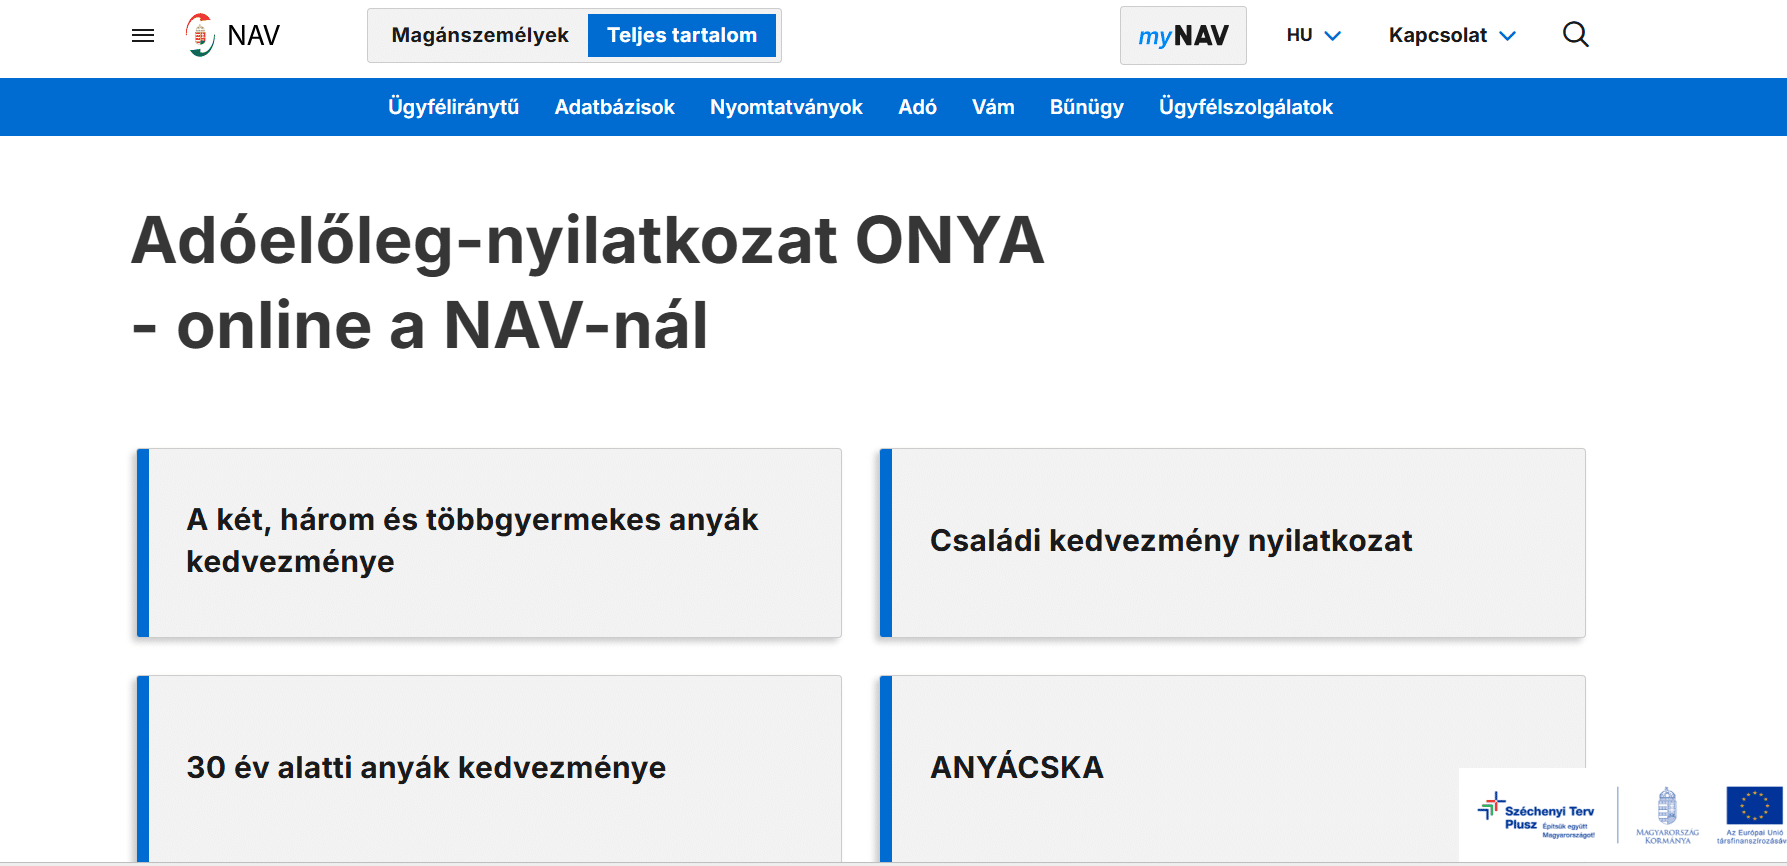Screen dimensions: 1787x866
Task: Go to Nyomtatványok menu item
Action: tap(786, 107)
